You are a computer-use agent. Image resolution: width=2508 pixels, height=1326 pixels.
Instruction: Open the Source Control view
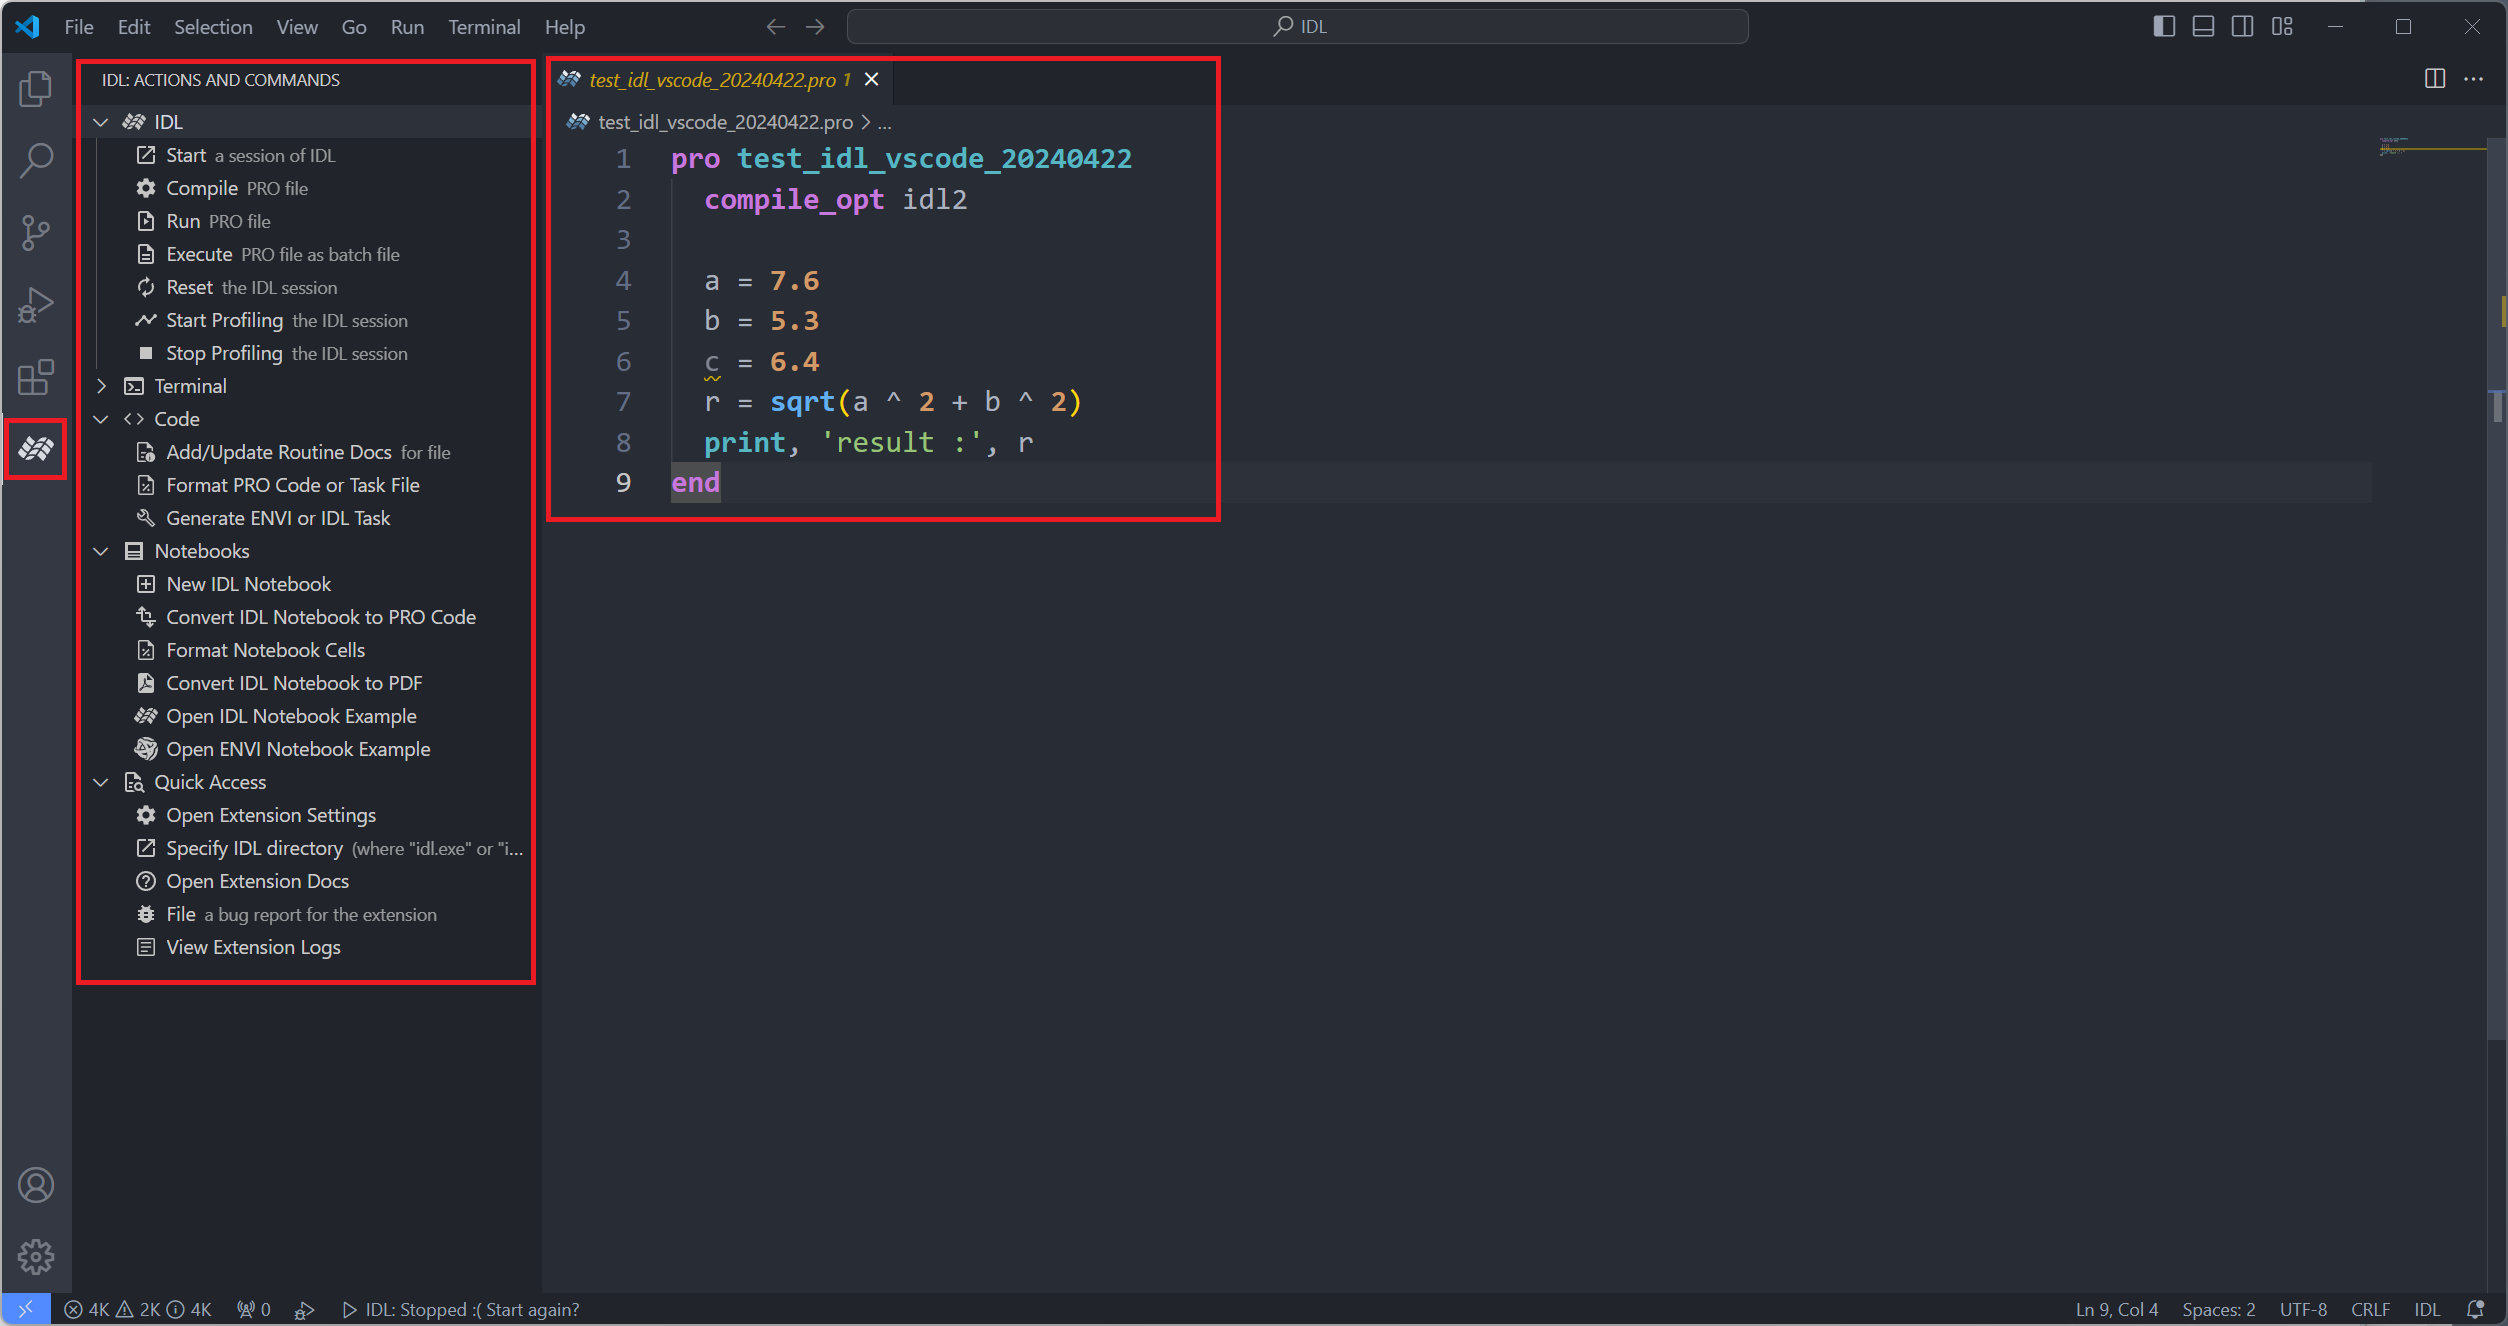(x=36, y=232)
